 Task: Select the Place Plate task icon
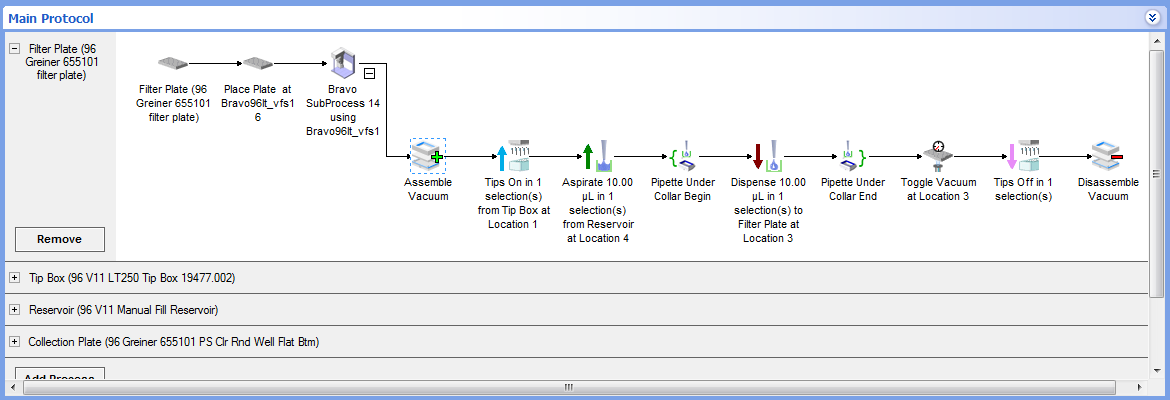257,64
